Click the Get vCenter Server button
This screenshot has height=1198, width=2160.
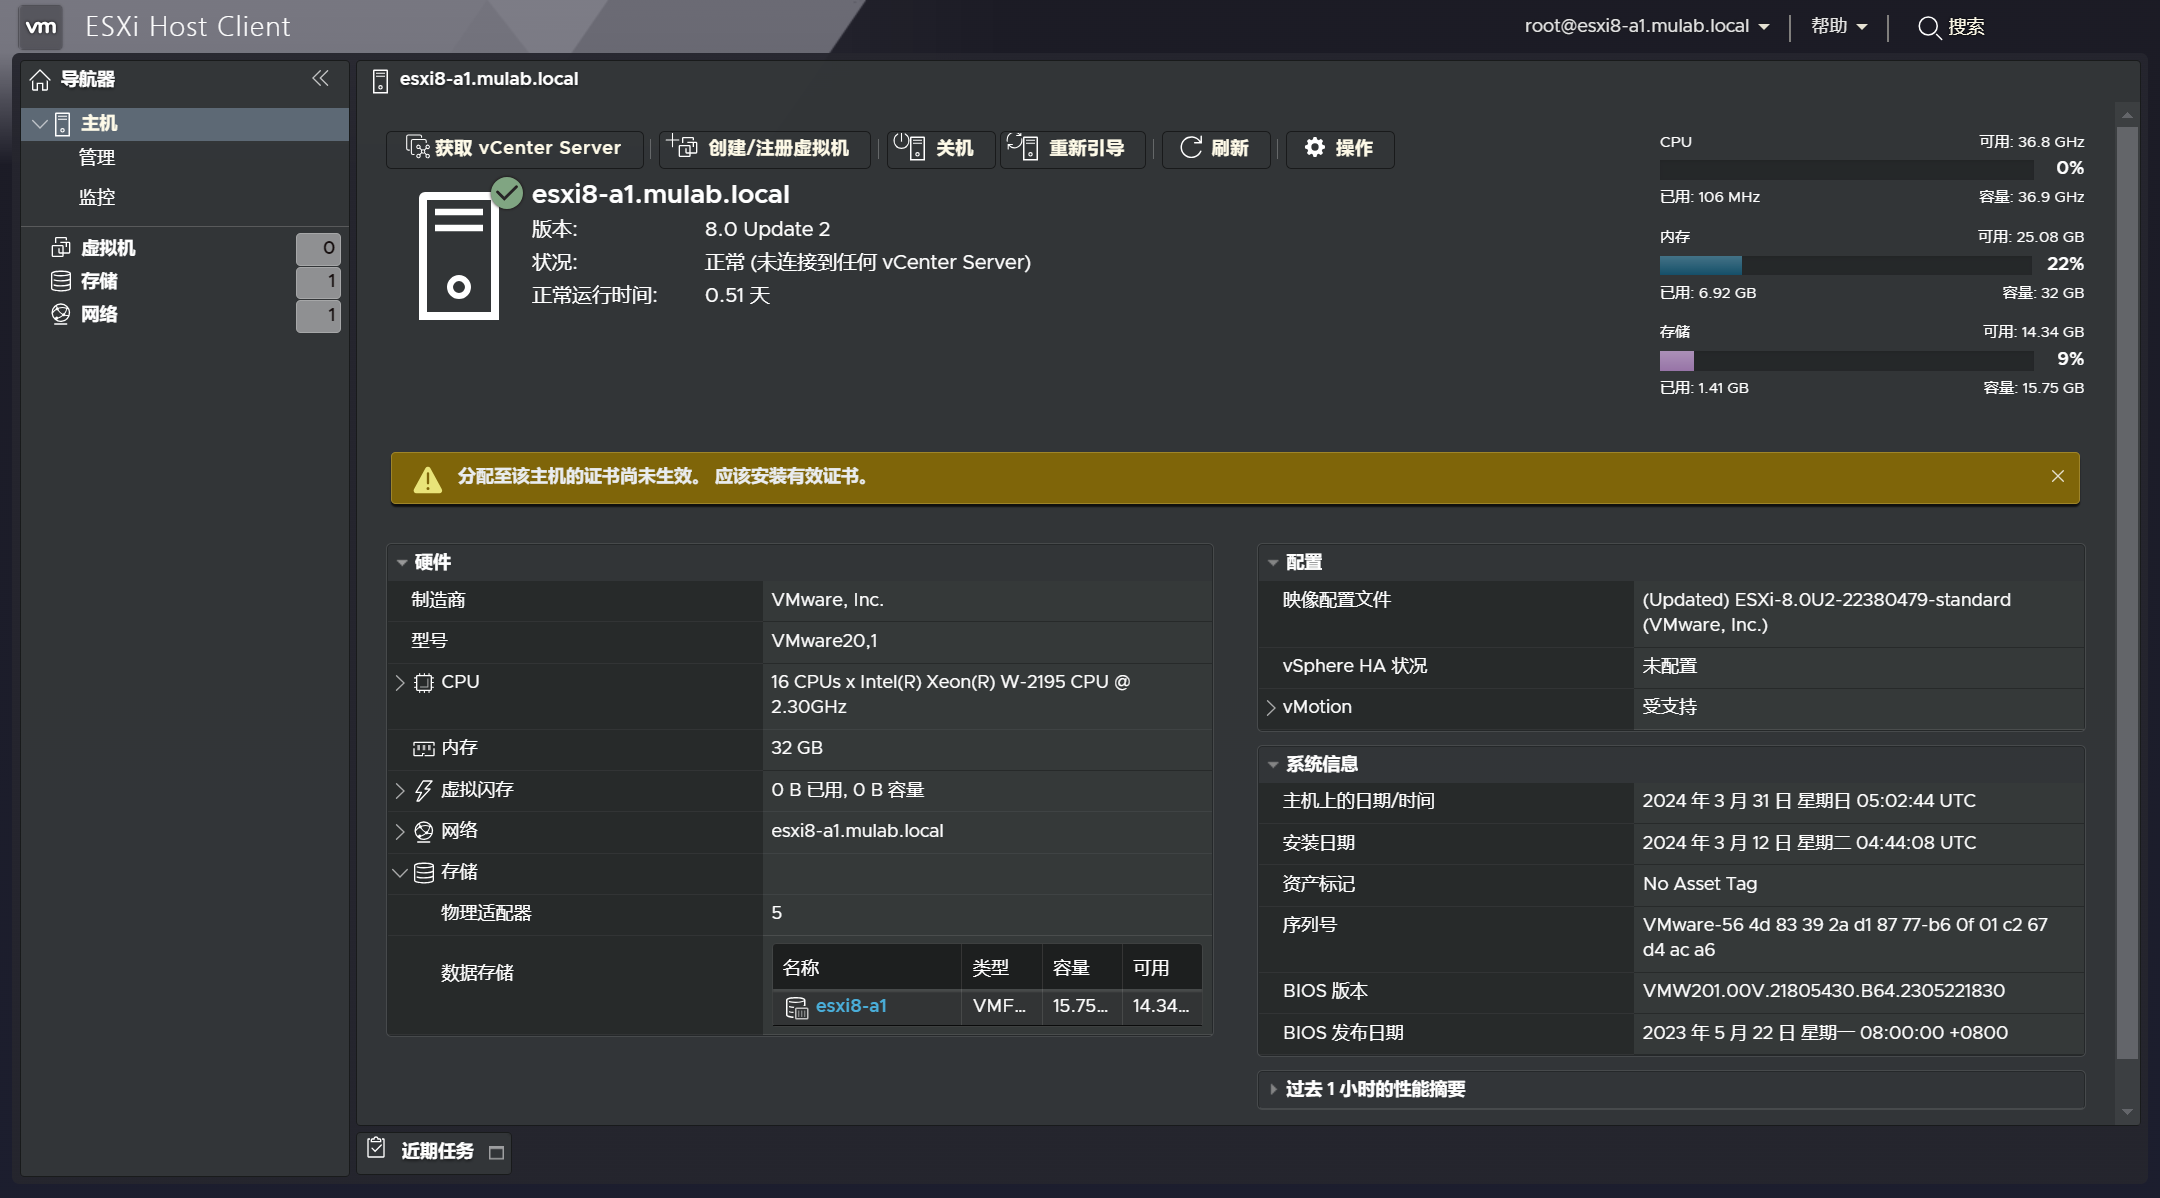click(x=514, y=149)
